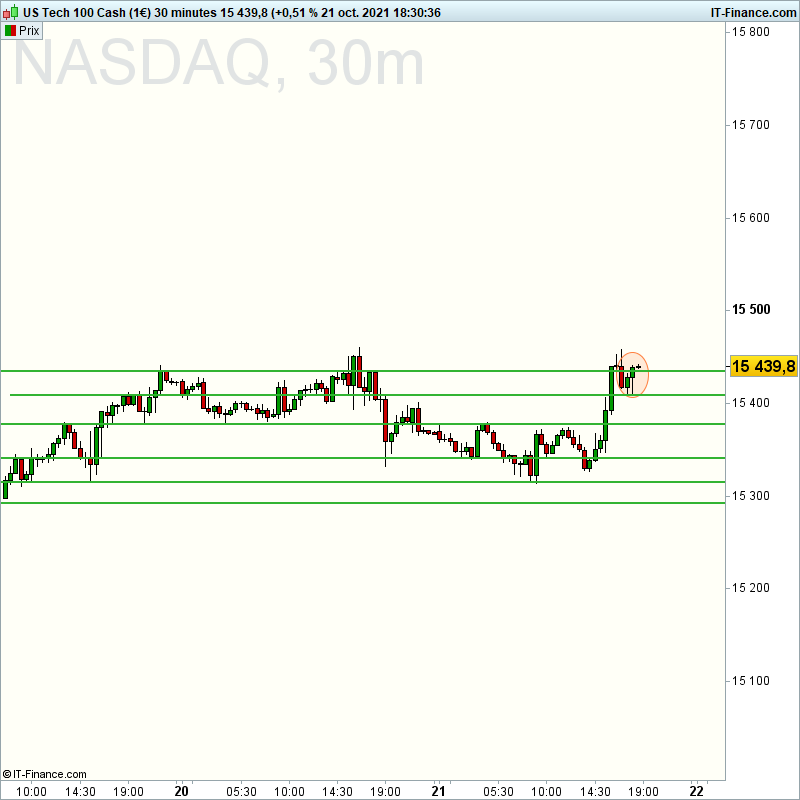Click the timestamp 21 oct. 2021 18:30:36

381,13
